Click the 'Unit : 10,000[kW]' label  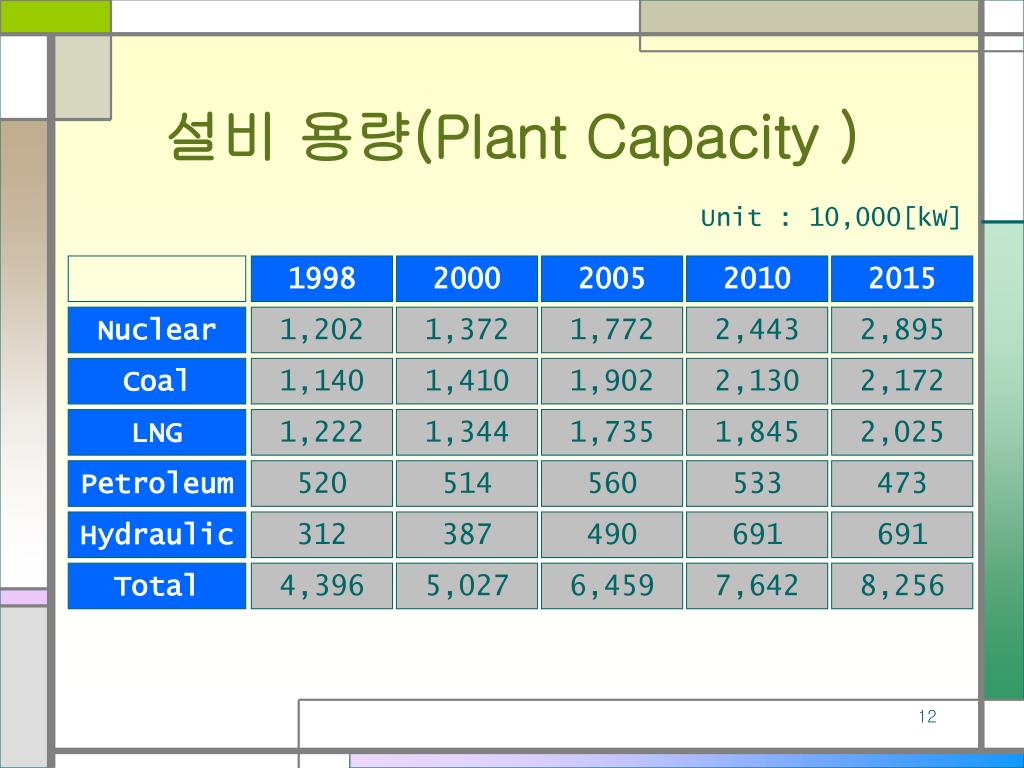coord(830,217)
